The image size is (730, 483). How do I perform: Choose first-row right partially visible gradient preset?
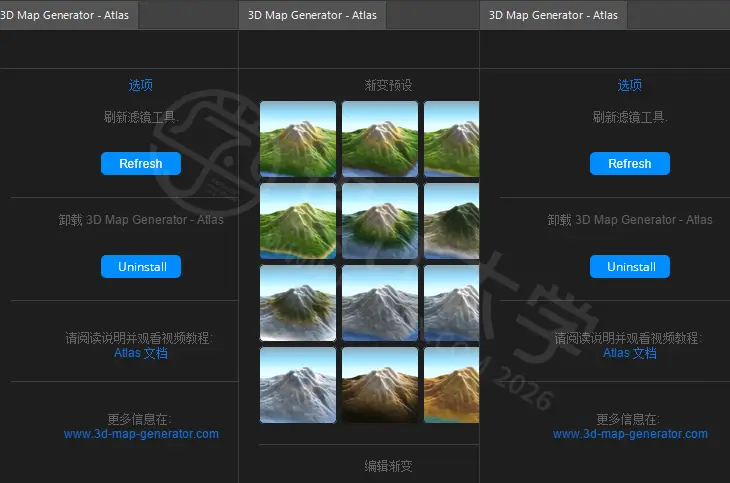tap(451, 139)
